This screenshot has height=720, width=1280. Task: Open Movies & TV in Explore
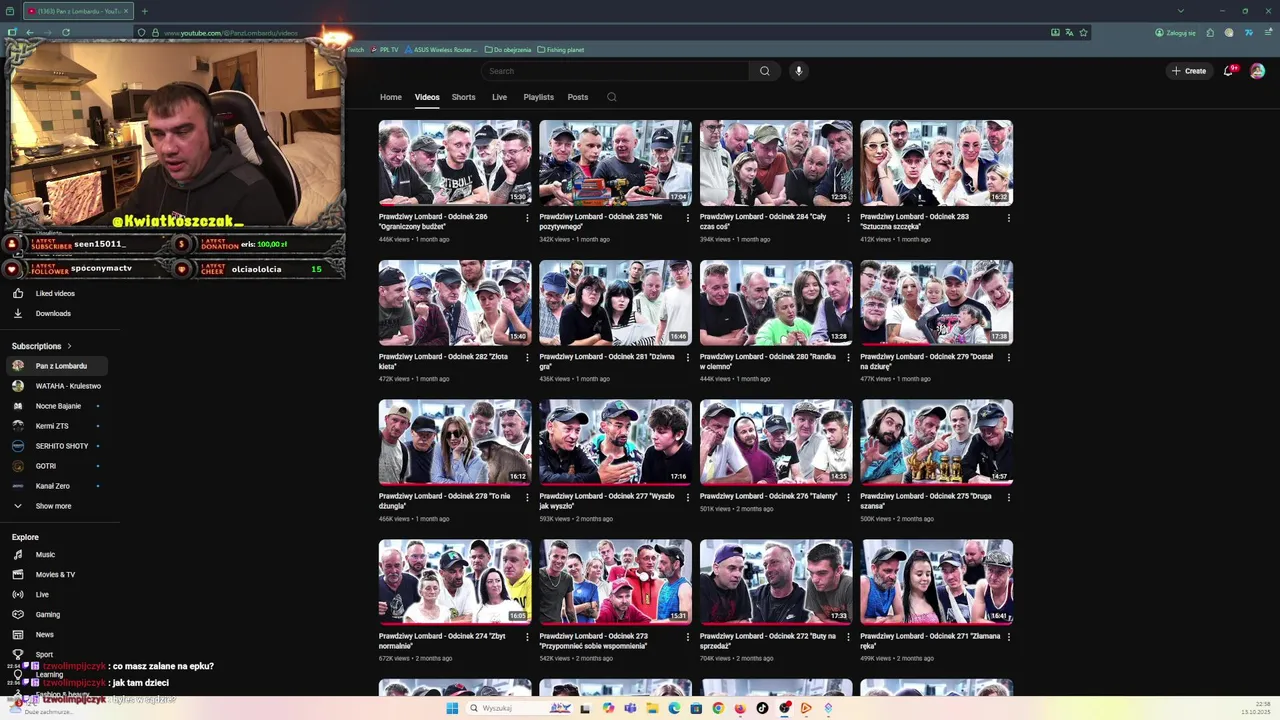[56, 574]
